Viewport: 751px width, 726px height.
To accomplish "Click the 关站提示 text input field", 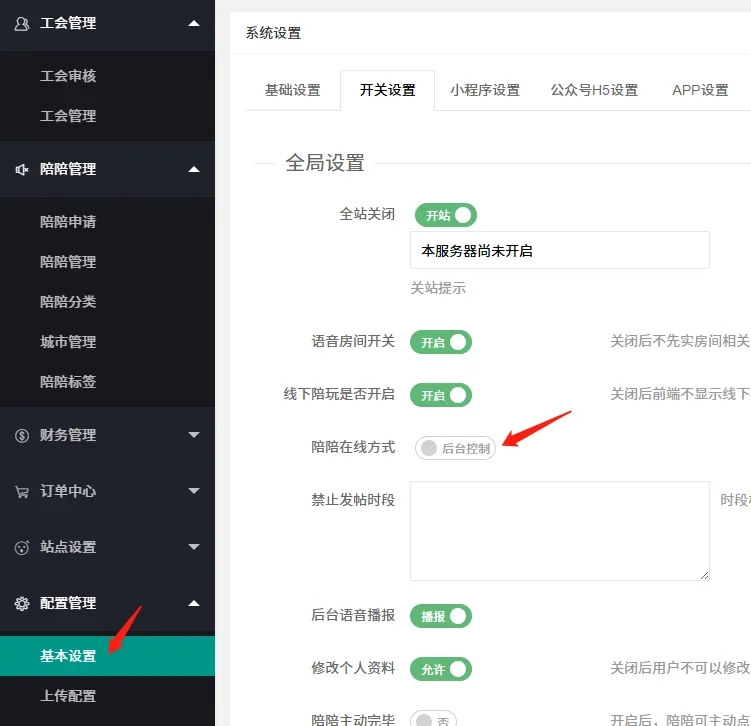I will [x=559, y=251].
